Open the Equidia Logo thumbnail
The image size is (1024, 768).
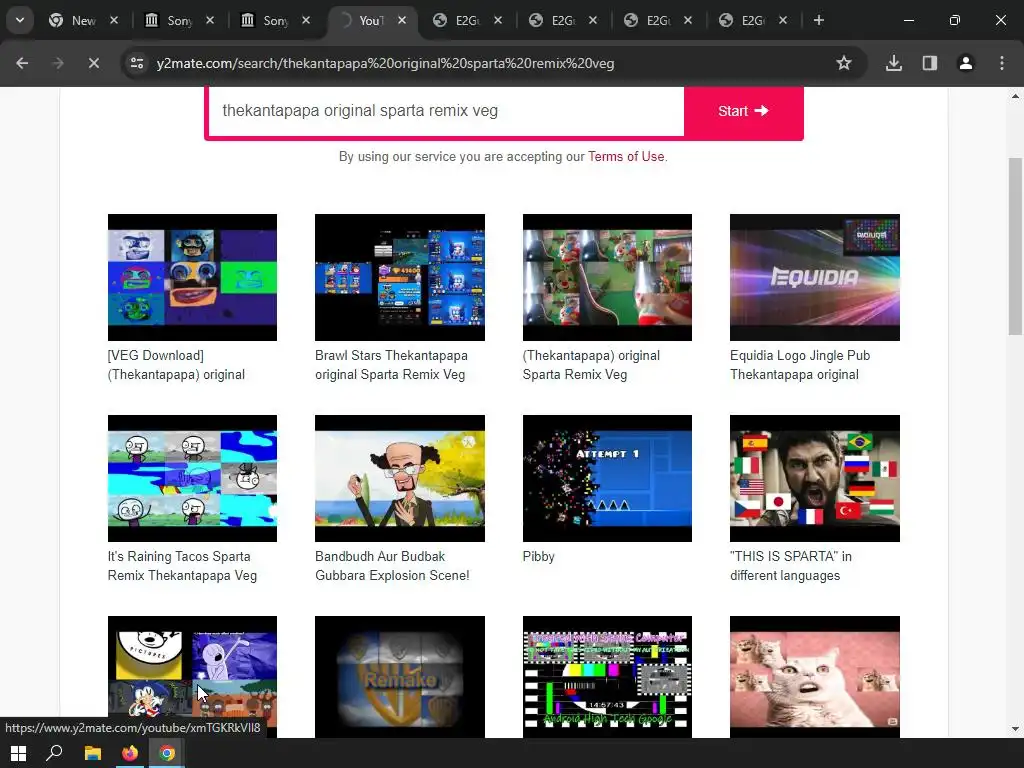point(815,278)
